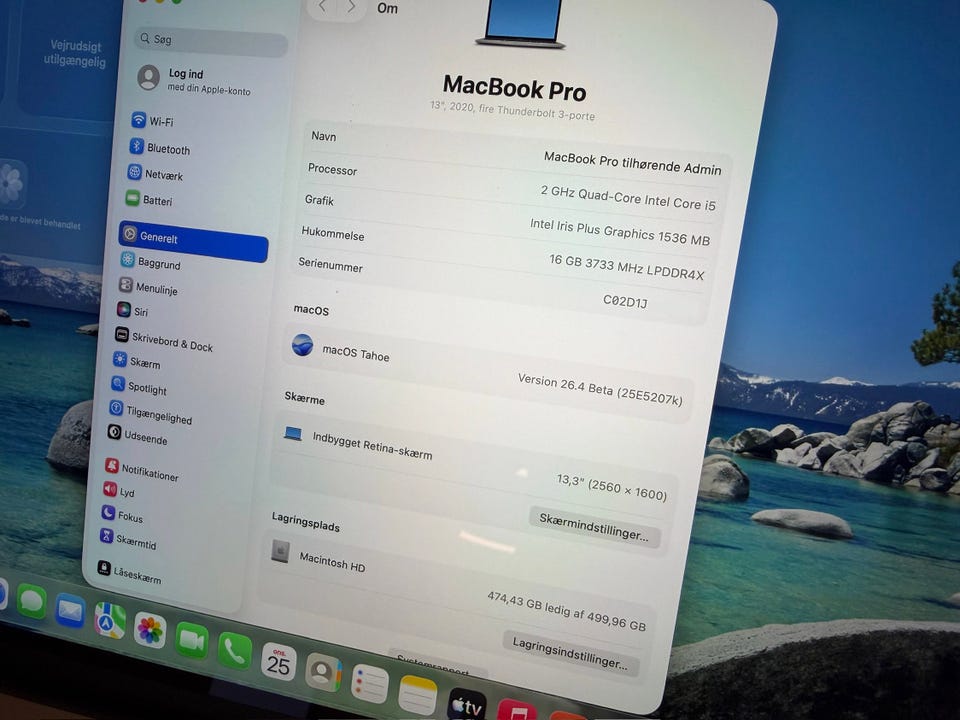Select Låseskærm in the sidebar

129,572
